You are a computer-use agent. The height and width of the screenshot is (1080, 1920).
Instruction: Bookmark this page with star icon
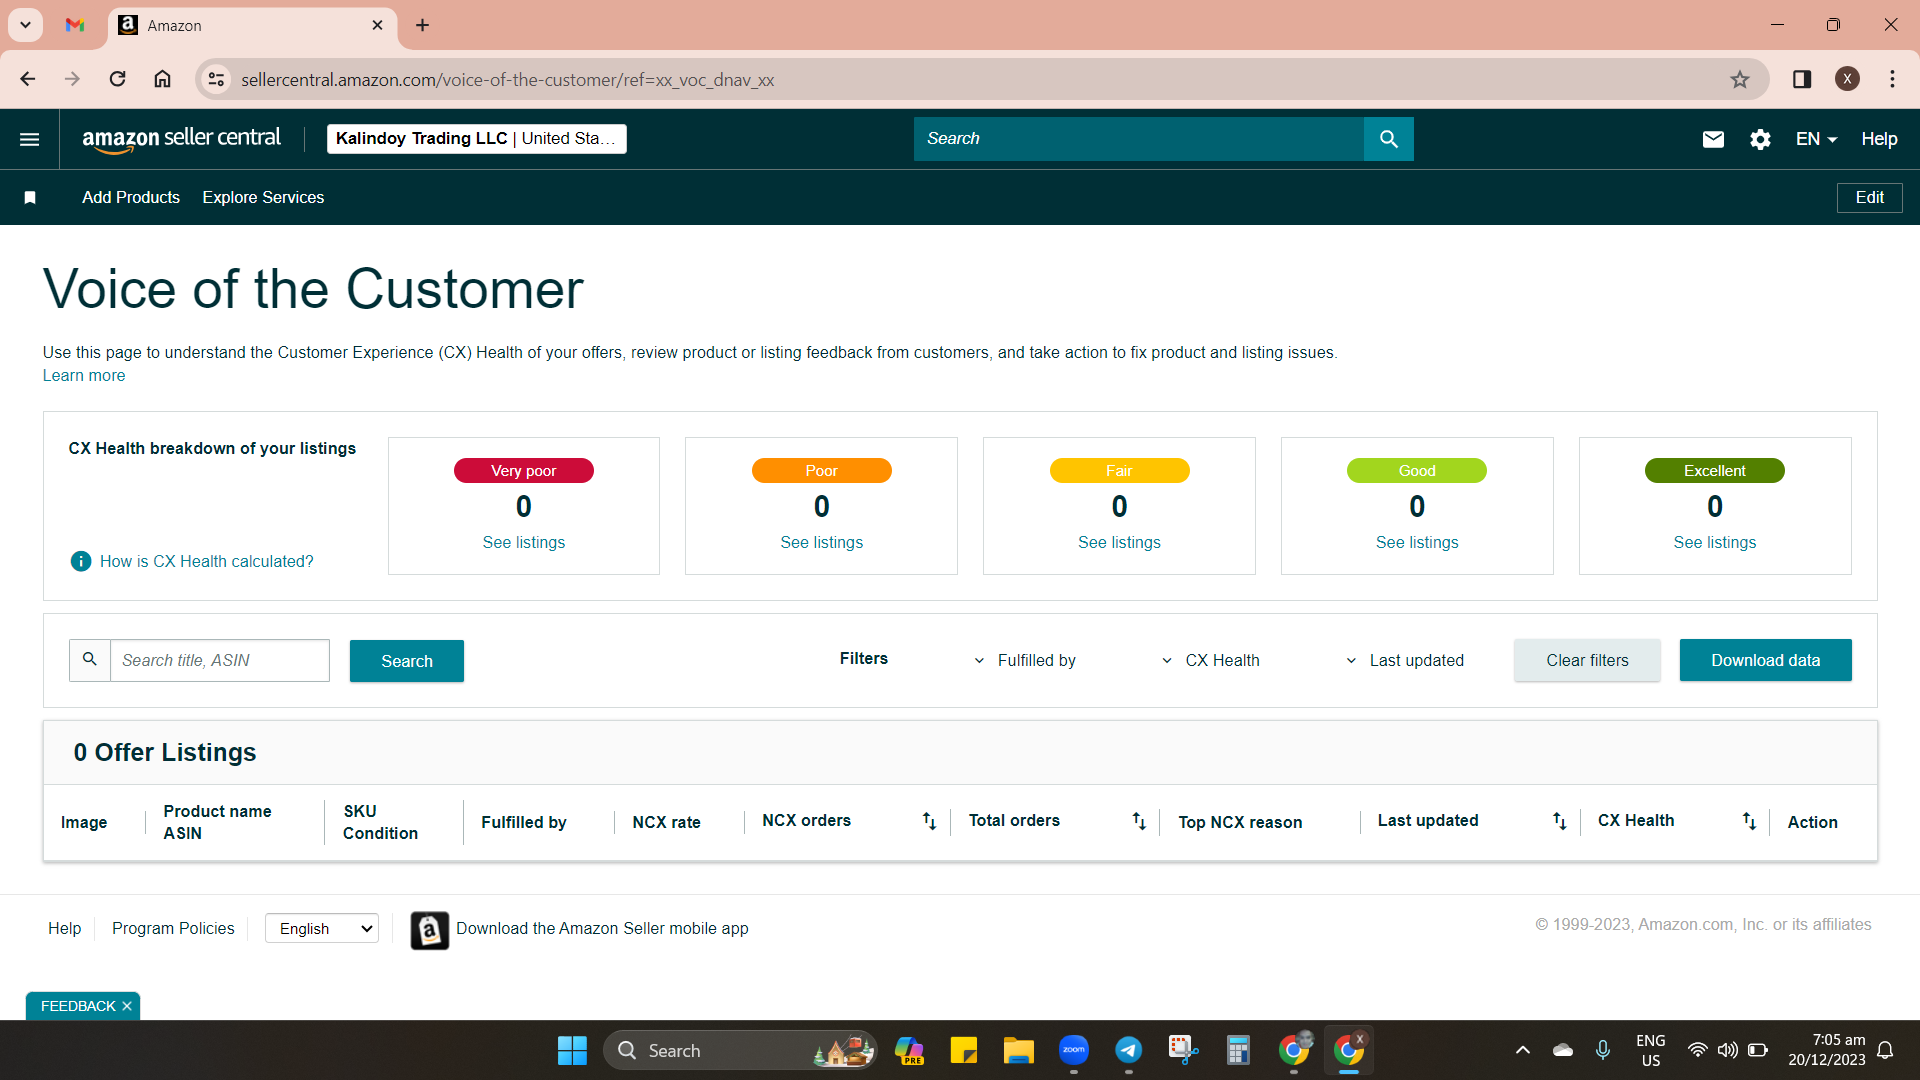click(x=1740, y=79)
